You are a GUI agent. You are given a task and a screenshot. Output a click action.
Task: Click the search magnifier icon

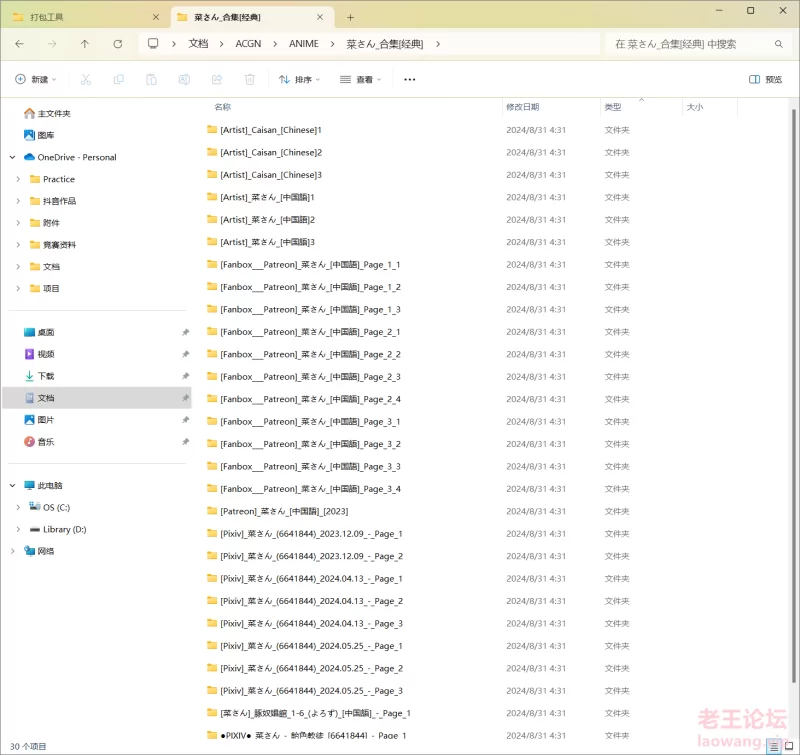point(779,44)
